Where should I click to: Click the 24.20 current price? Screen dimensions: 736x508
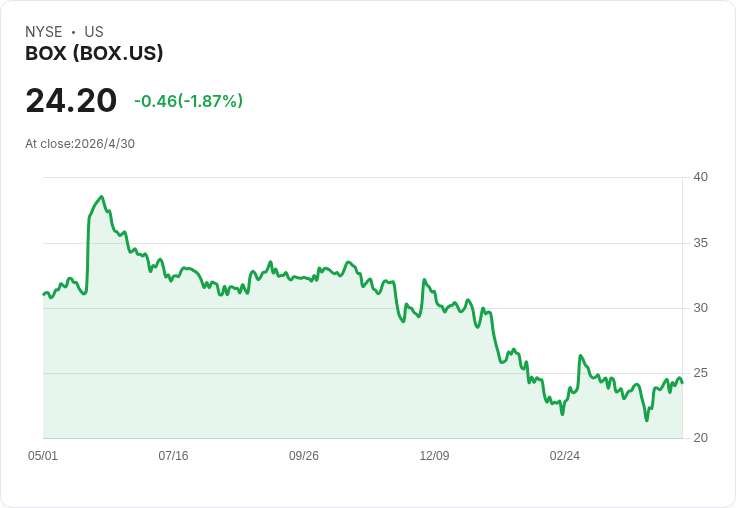[71, 100]
